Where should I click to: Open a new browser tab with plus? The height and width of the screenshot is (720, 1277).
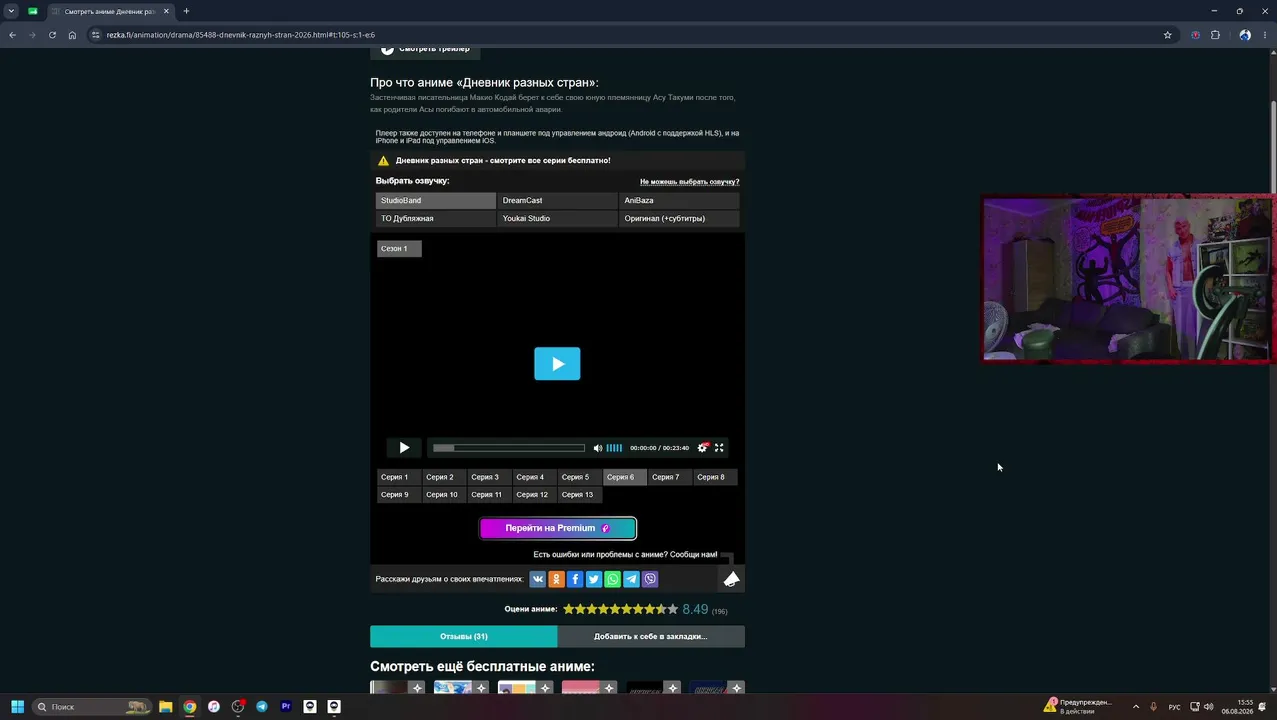[186, 11]
